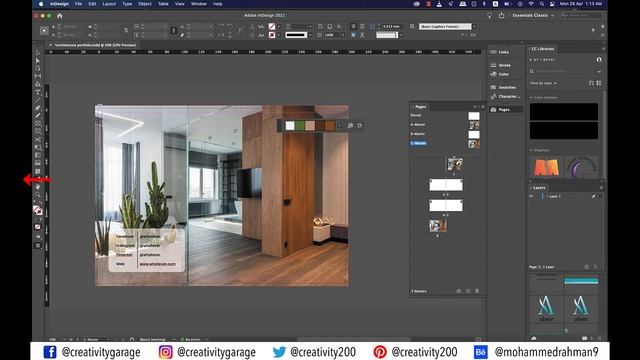Screen dimensions: 640x360
Task: Open the Pages panel options menu
Action: point(483,107)
